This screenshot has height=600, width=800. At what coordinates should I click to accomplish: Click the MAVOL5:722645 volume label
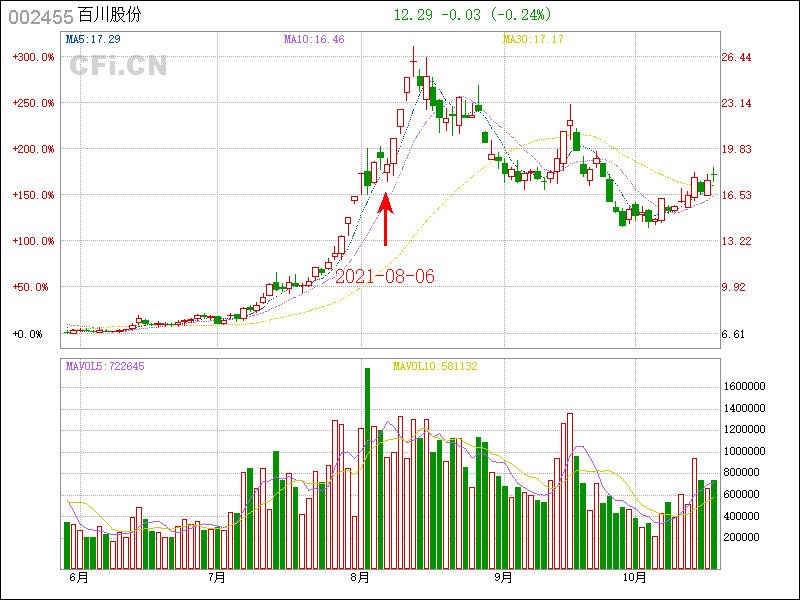(x=105, y=366)
